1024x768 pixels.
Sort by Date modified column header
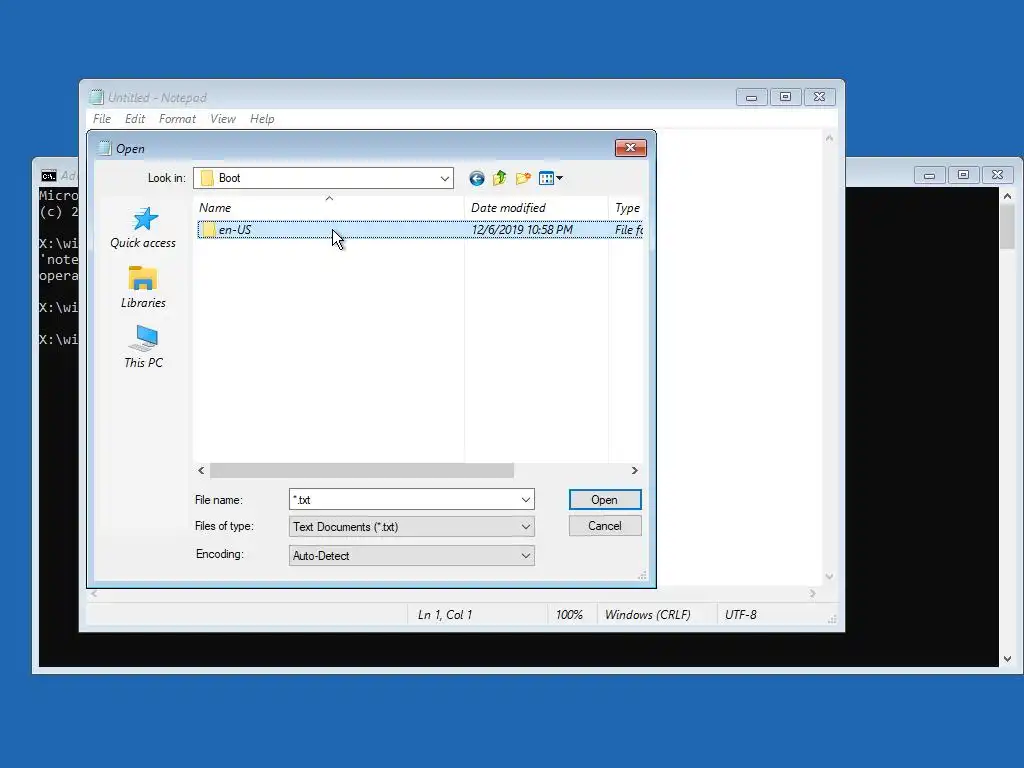coord(536,208)
